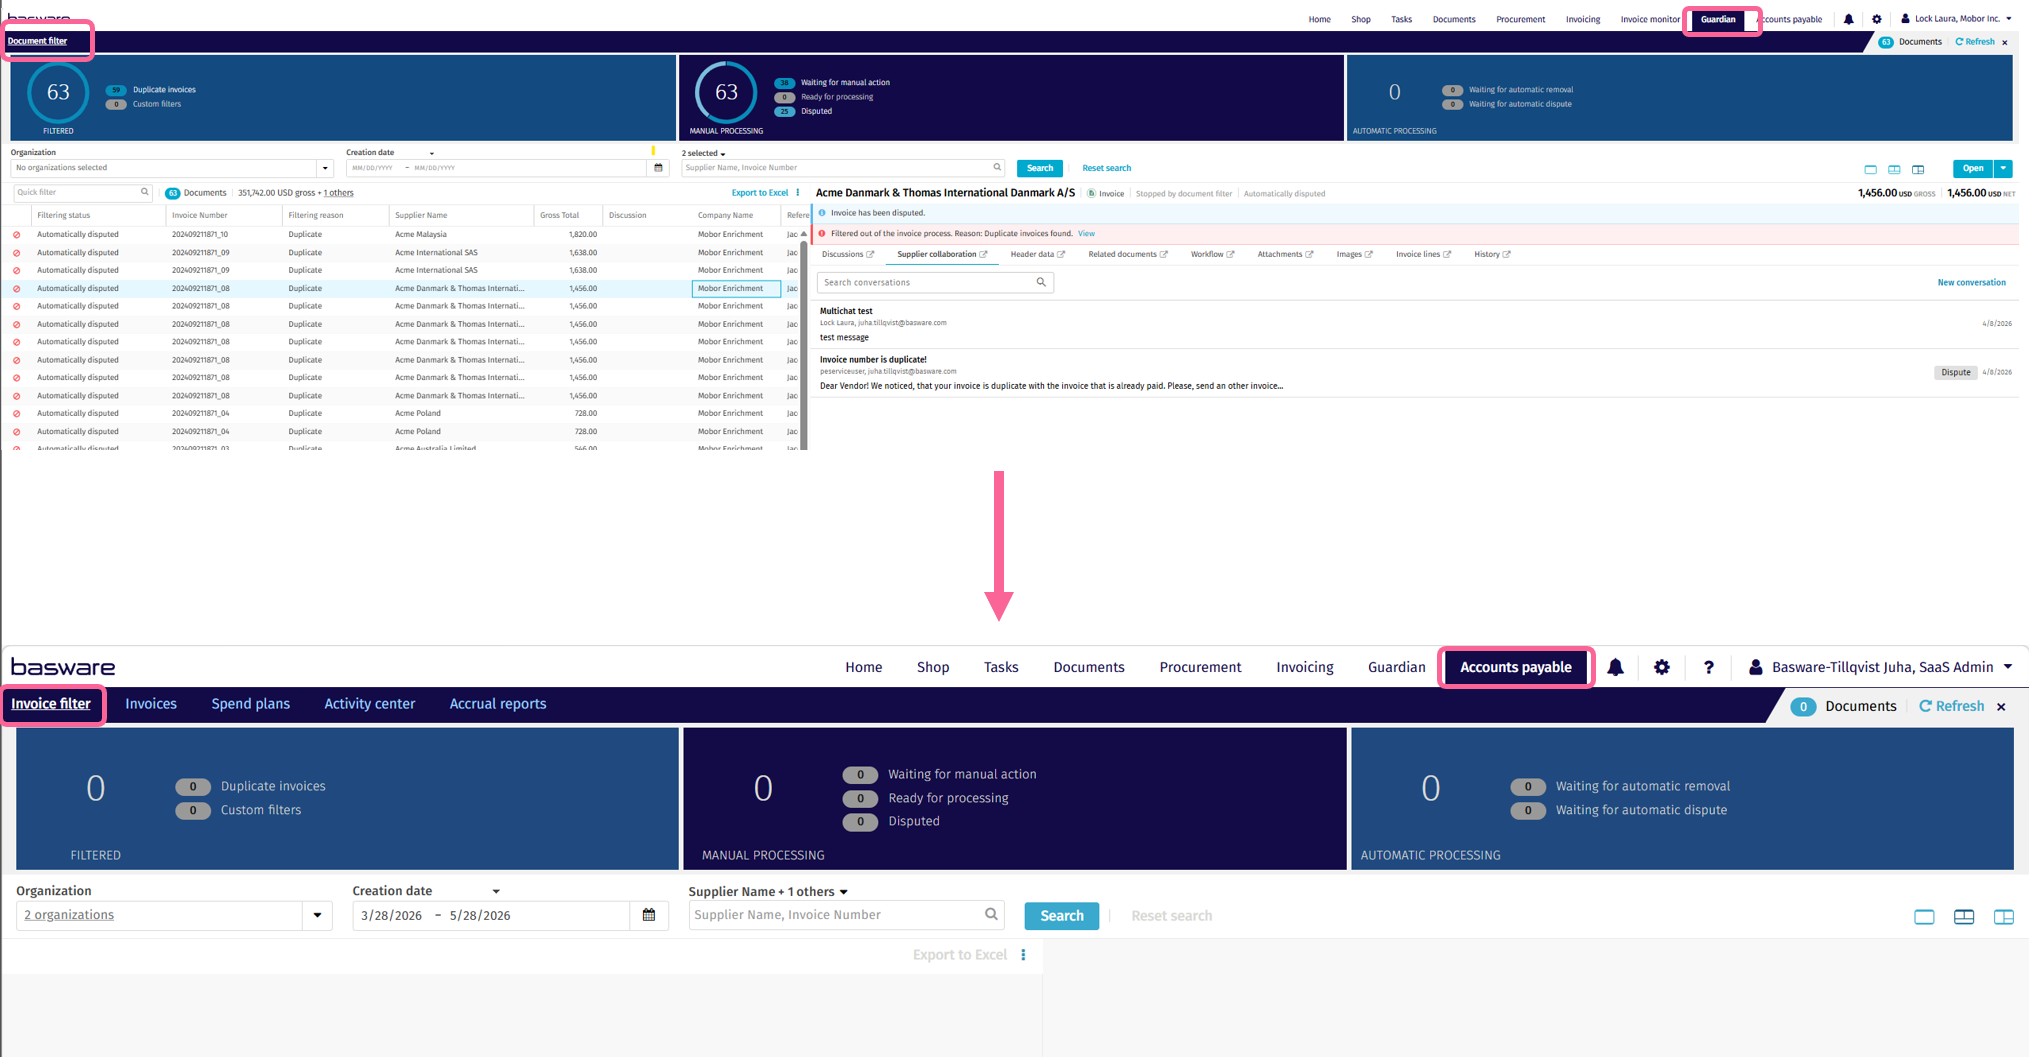Image resolution: width=2029 pixels, height=1057 pixels.
Task: Open Invoice filter tab
Action: [x=51, y=704]
